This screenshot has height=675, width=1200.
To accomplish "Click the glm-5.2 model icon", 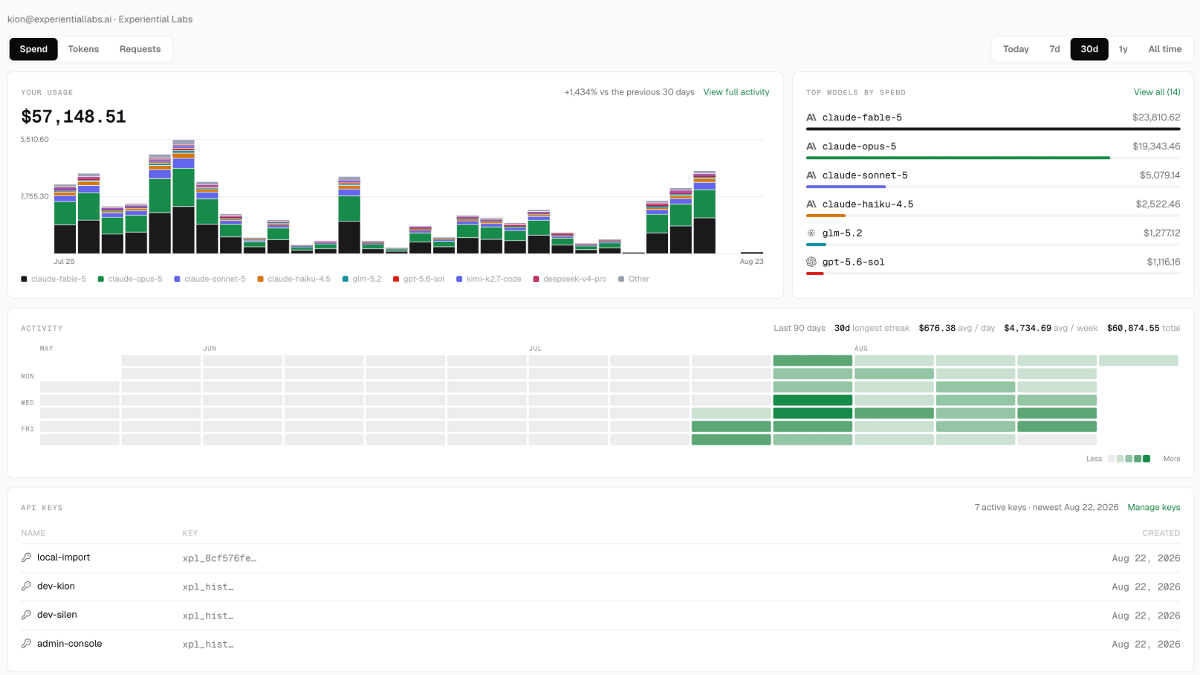I will click(811, 233).
